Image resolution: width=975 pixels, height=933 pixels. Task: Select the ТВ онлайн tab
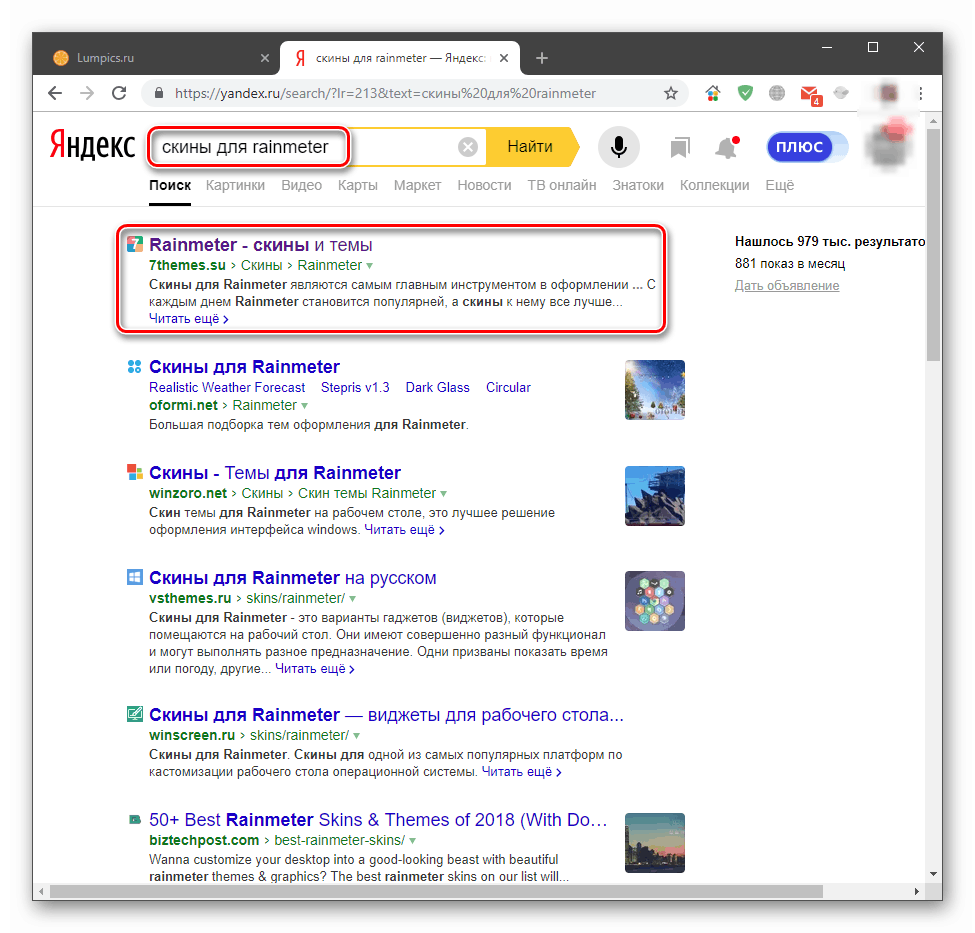562,185
